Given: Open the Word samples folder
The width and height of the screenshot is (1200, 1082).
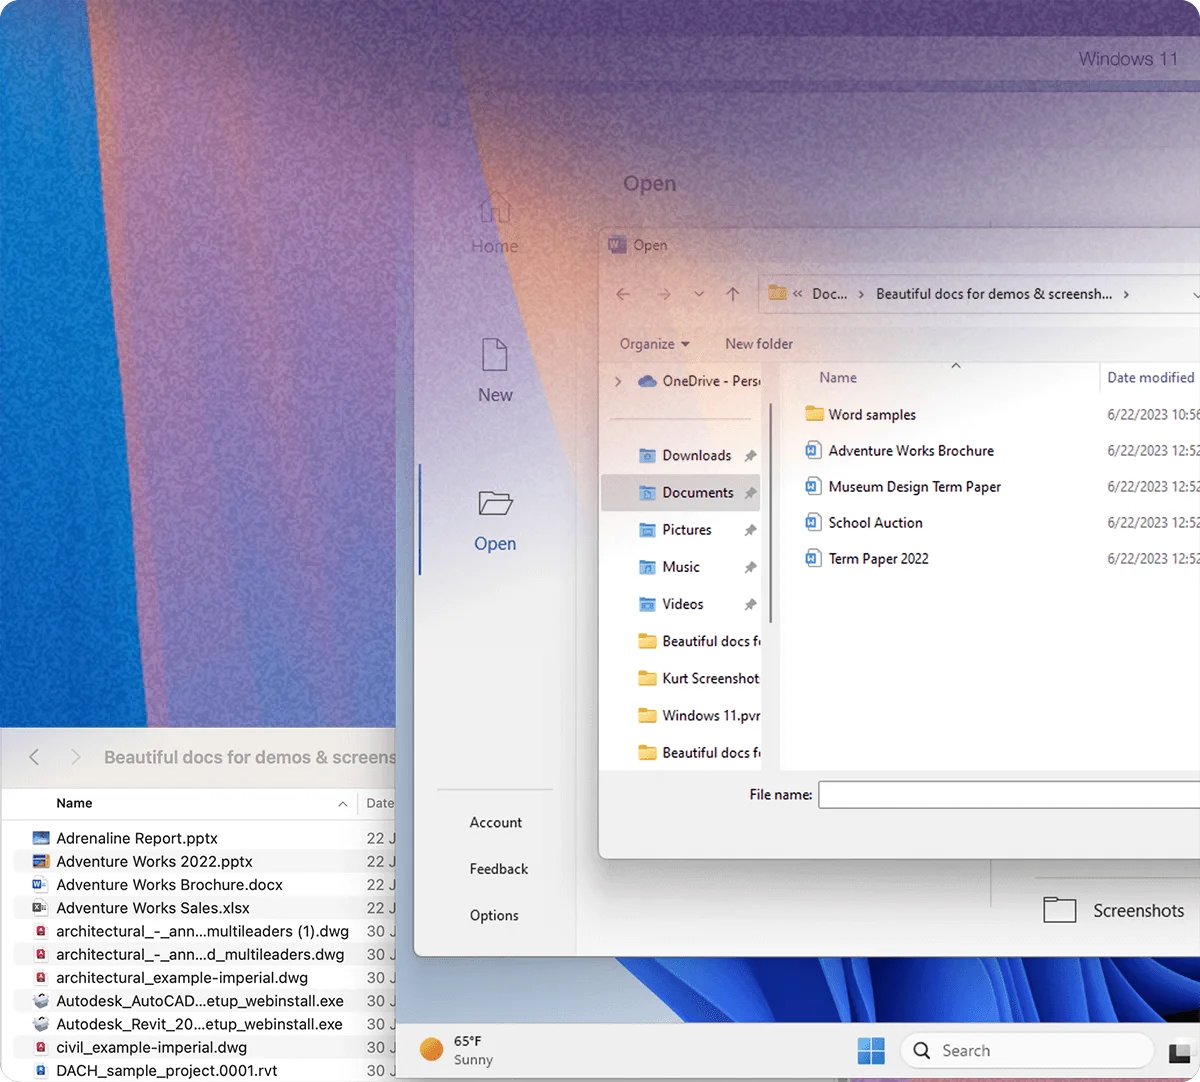Looking at the screenshot, I should tap(871, 414).
